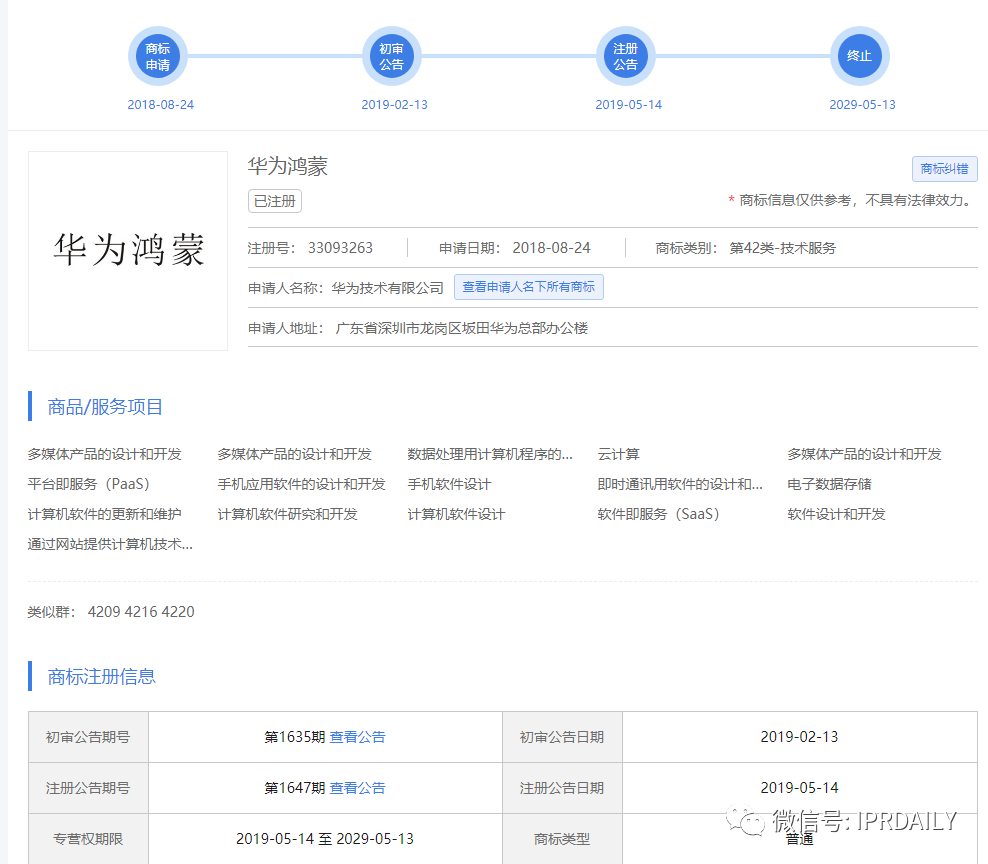Screen dimensions: 988x864
Task: Click the 查看申请人名下所有商标 button
Action: coord(529,287)
